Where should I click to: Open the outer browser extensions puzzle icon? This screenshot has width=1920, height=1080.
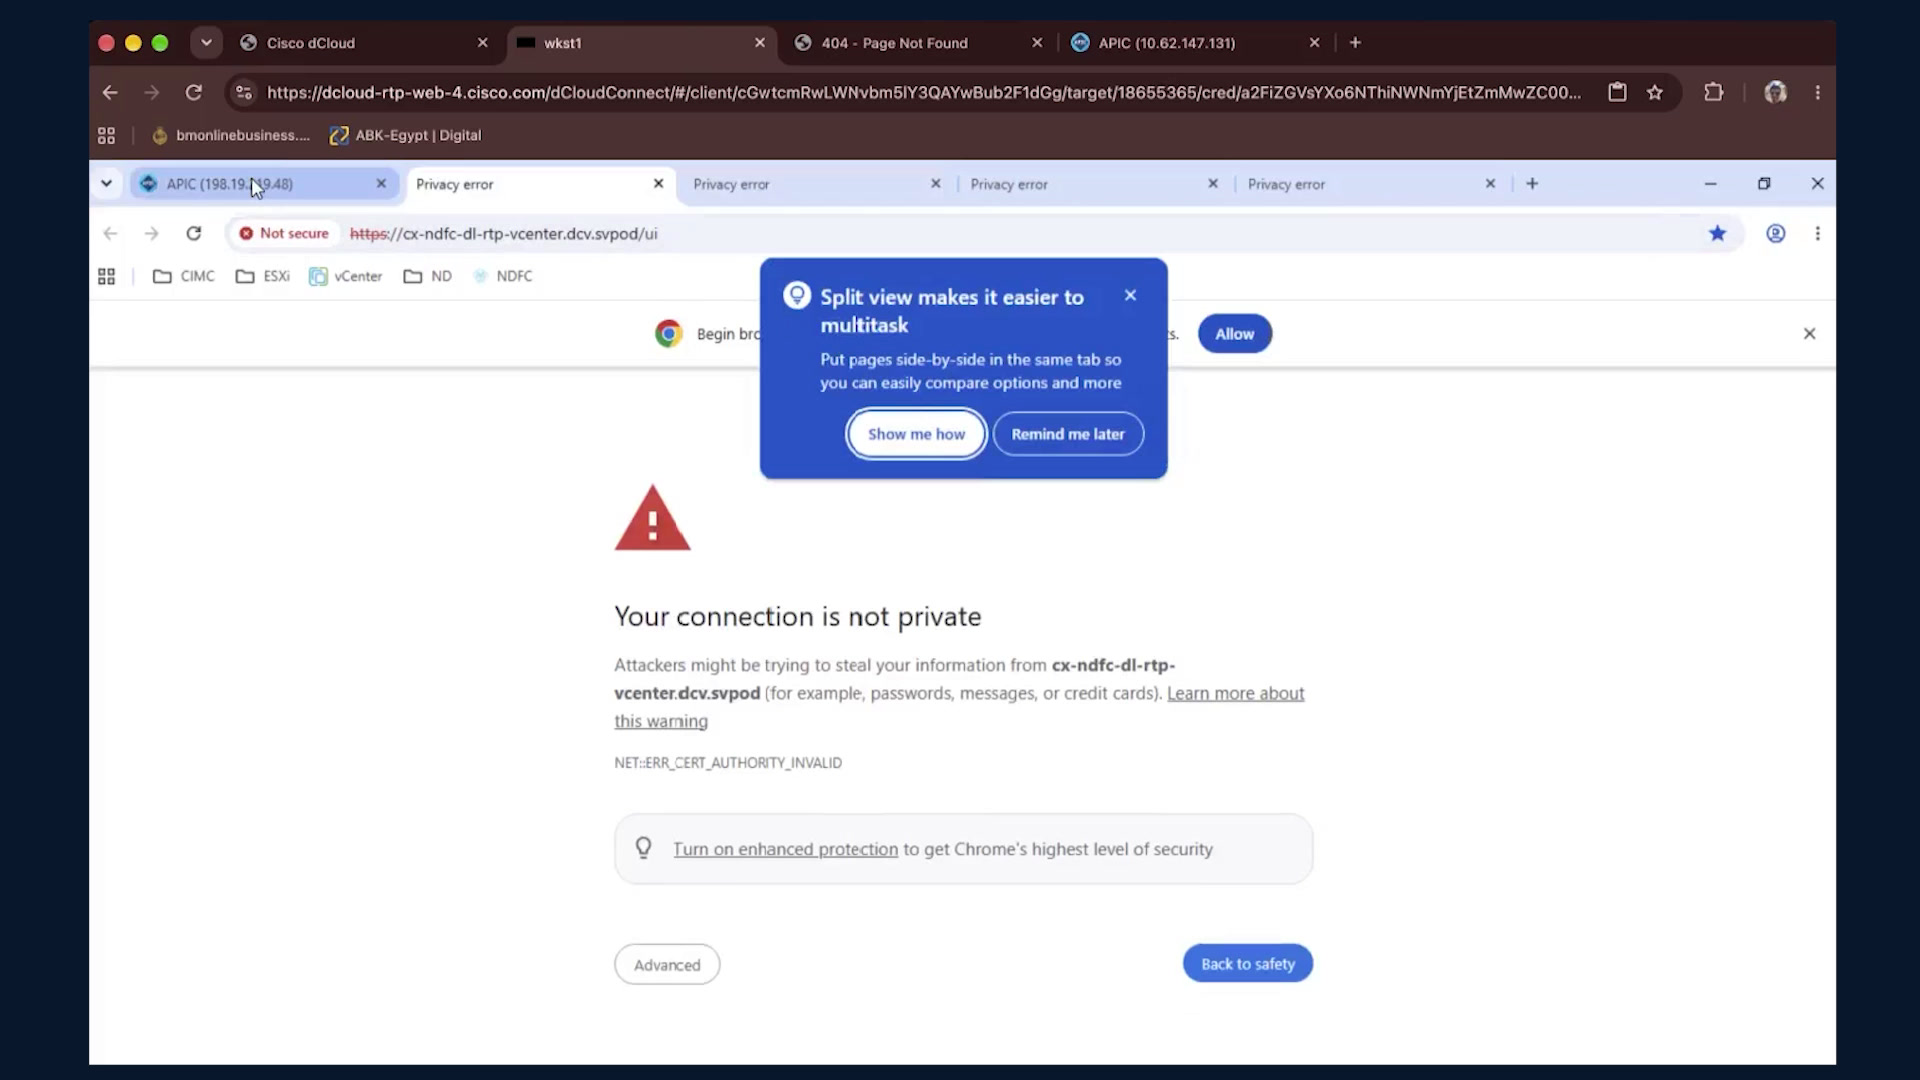(1714, 92)
